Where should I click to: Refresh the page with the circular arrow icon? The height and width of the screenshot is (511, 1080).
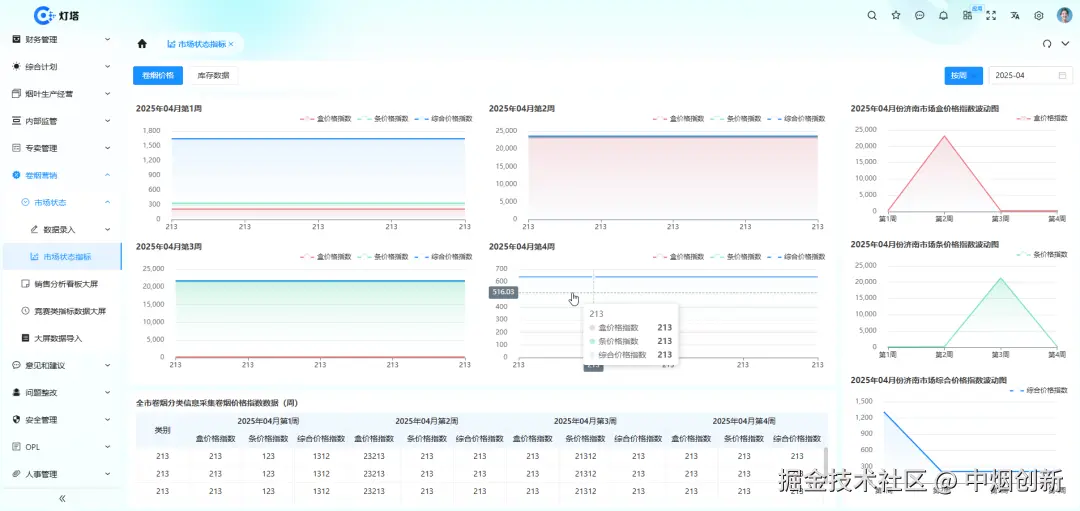coord(1047,43)
